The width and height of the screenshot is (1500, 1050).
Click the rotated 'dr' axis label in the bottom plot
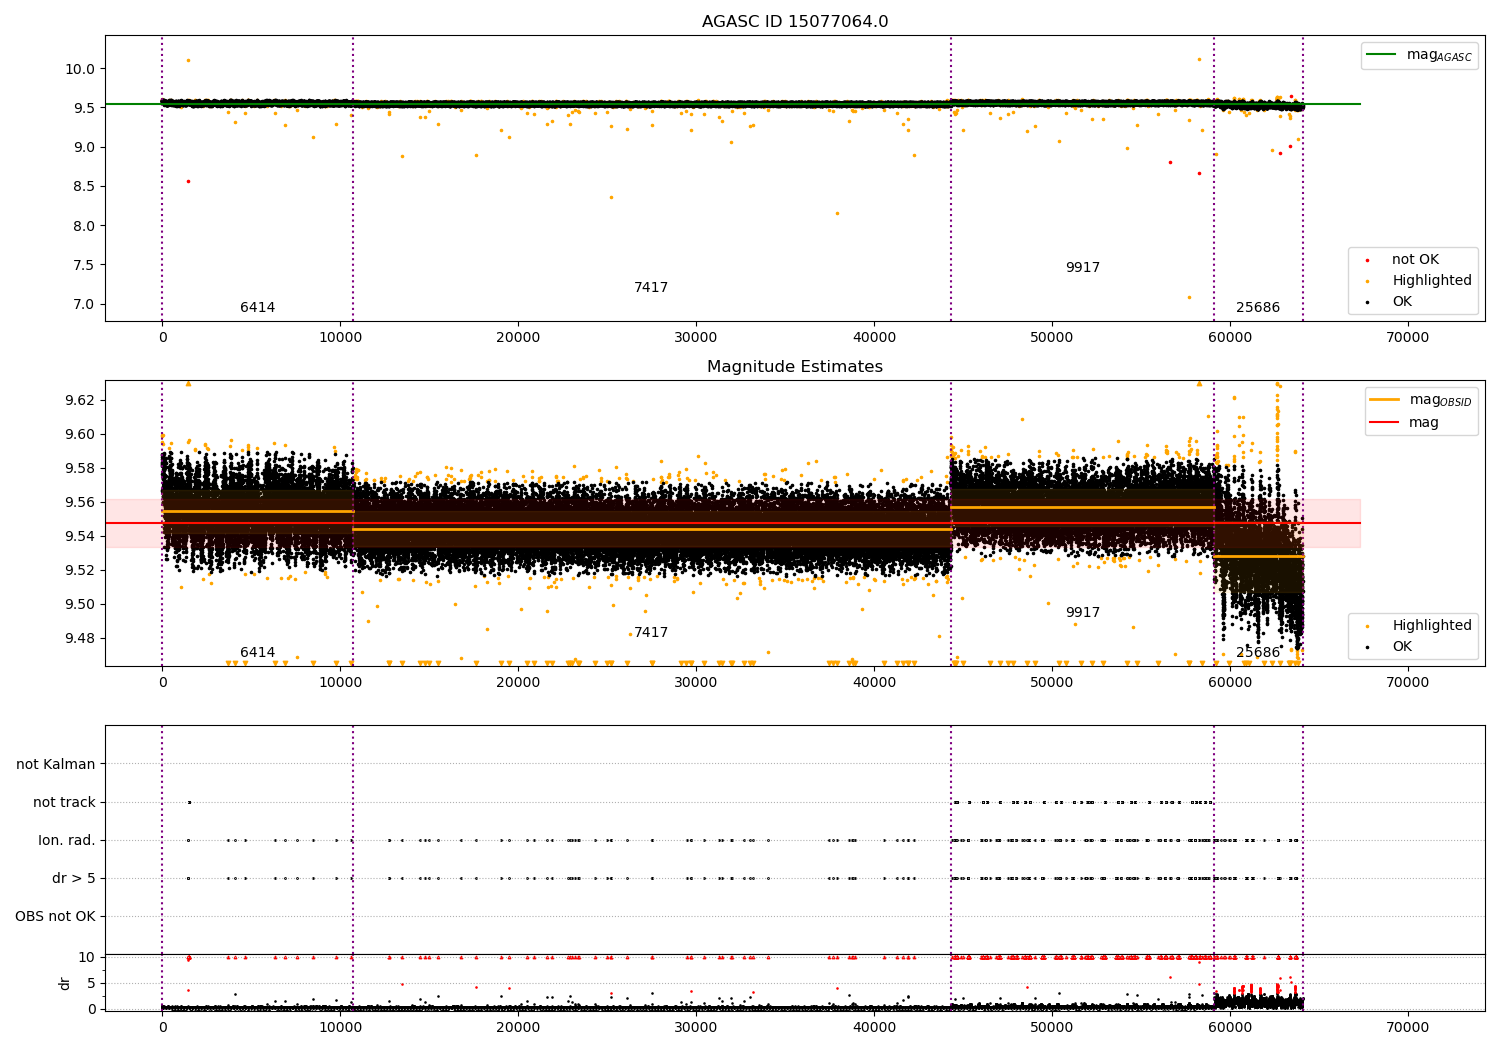(65, 983)
